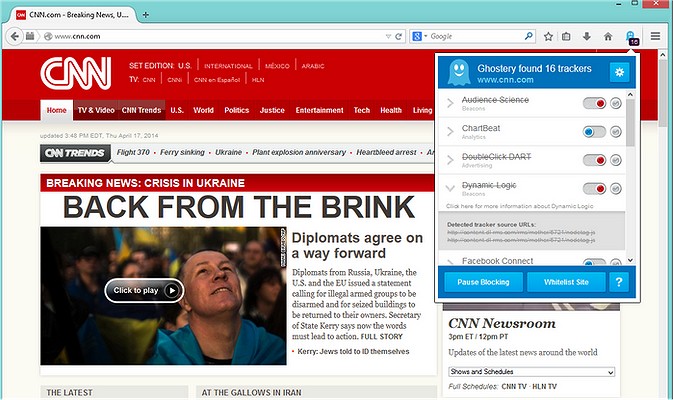Image resolution: width=673 pixels, height=400 pixels.
Task: Click the Ukraine protest photo
Action: pyautogui.click(x=164, y=296)
